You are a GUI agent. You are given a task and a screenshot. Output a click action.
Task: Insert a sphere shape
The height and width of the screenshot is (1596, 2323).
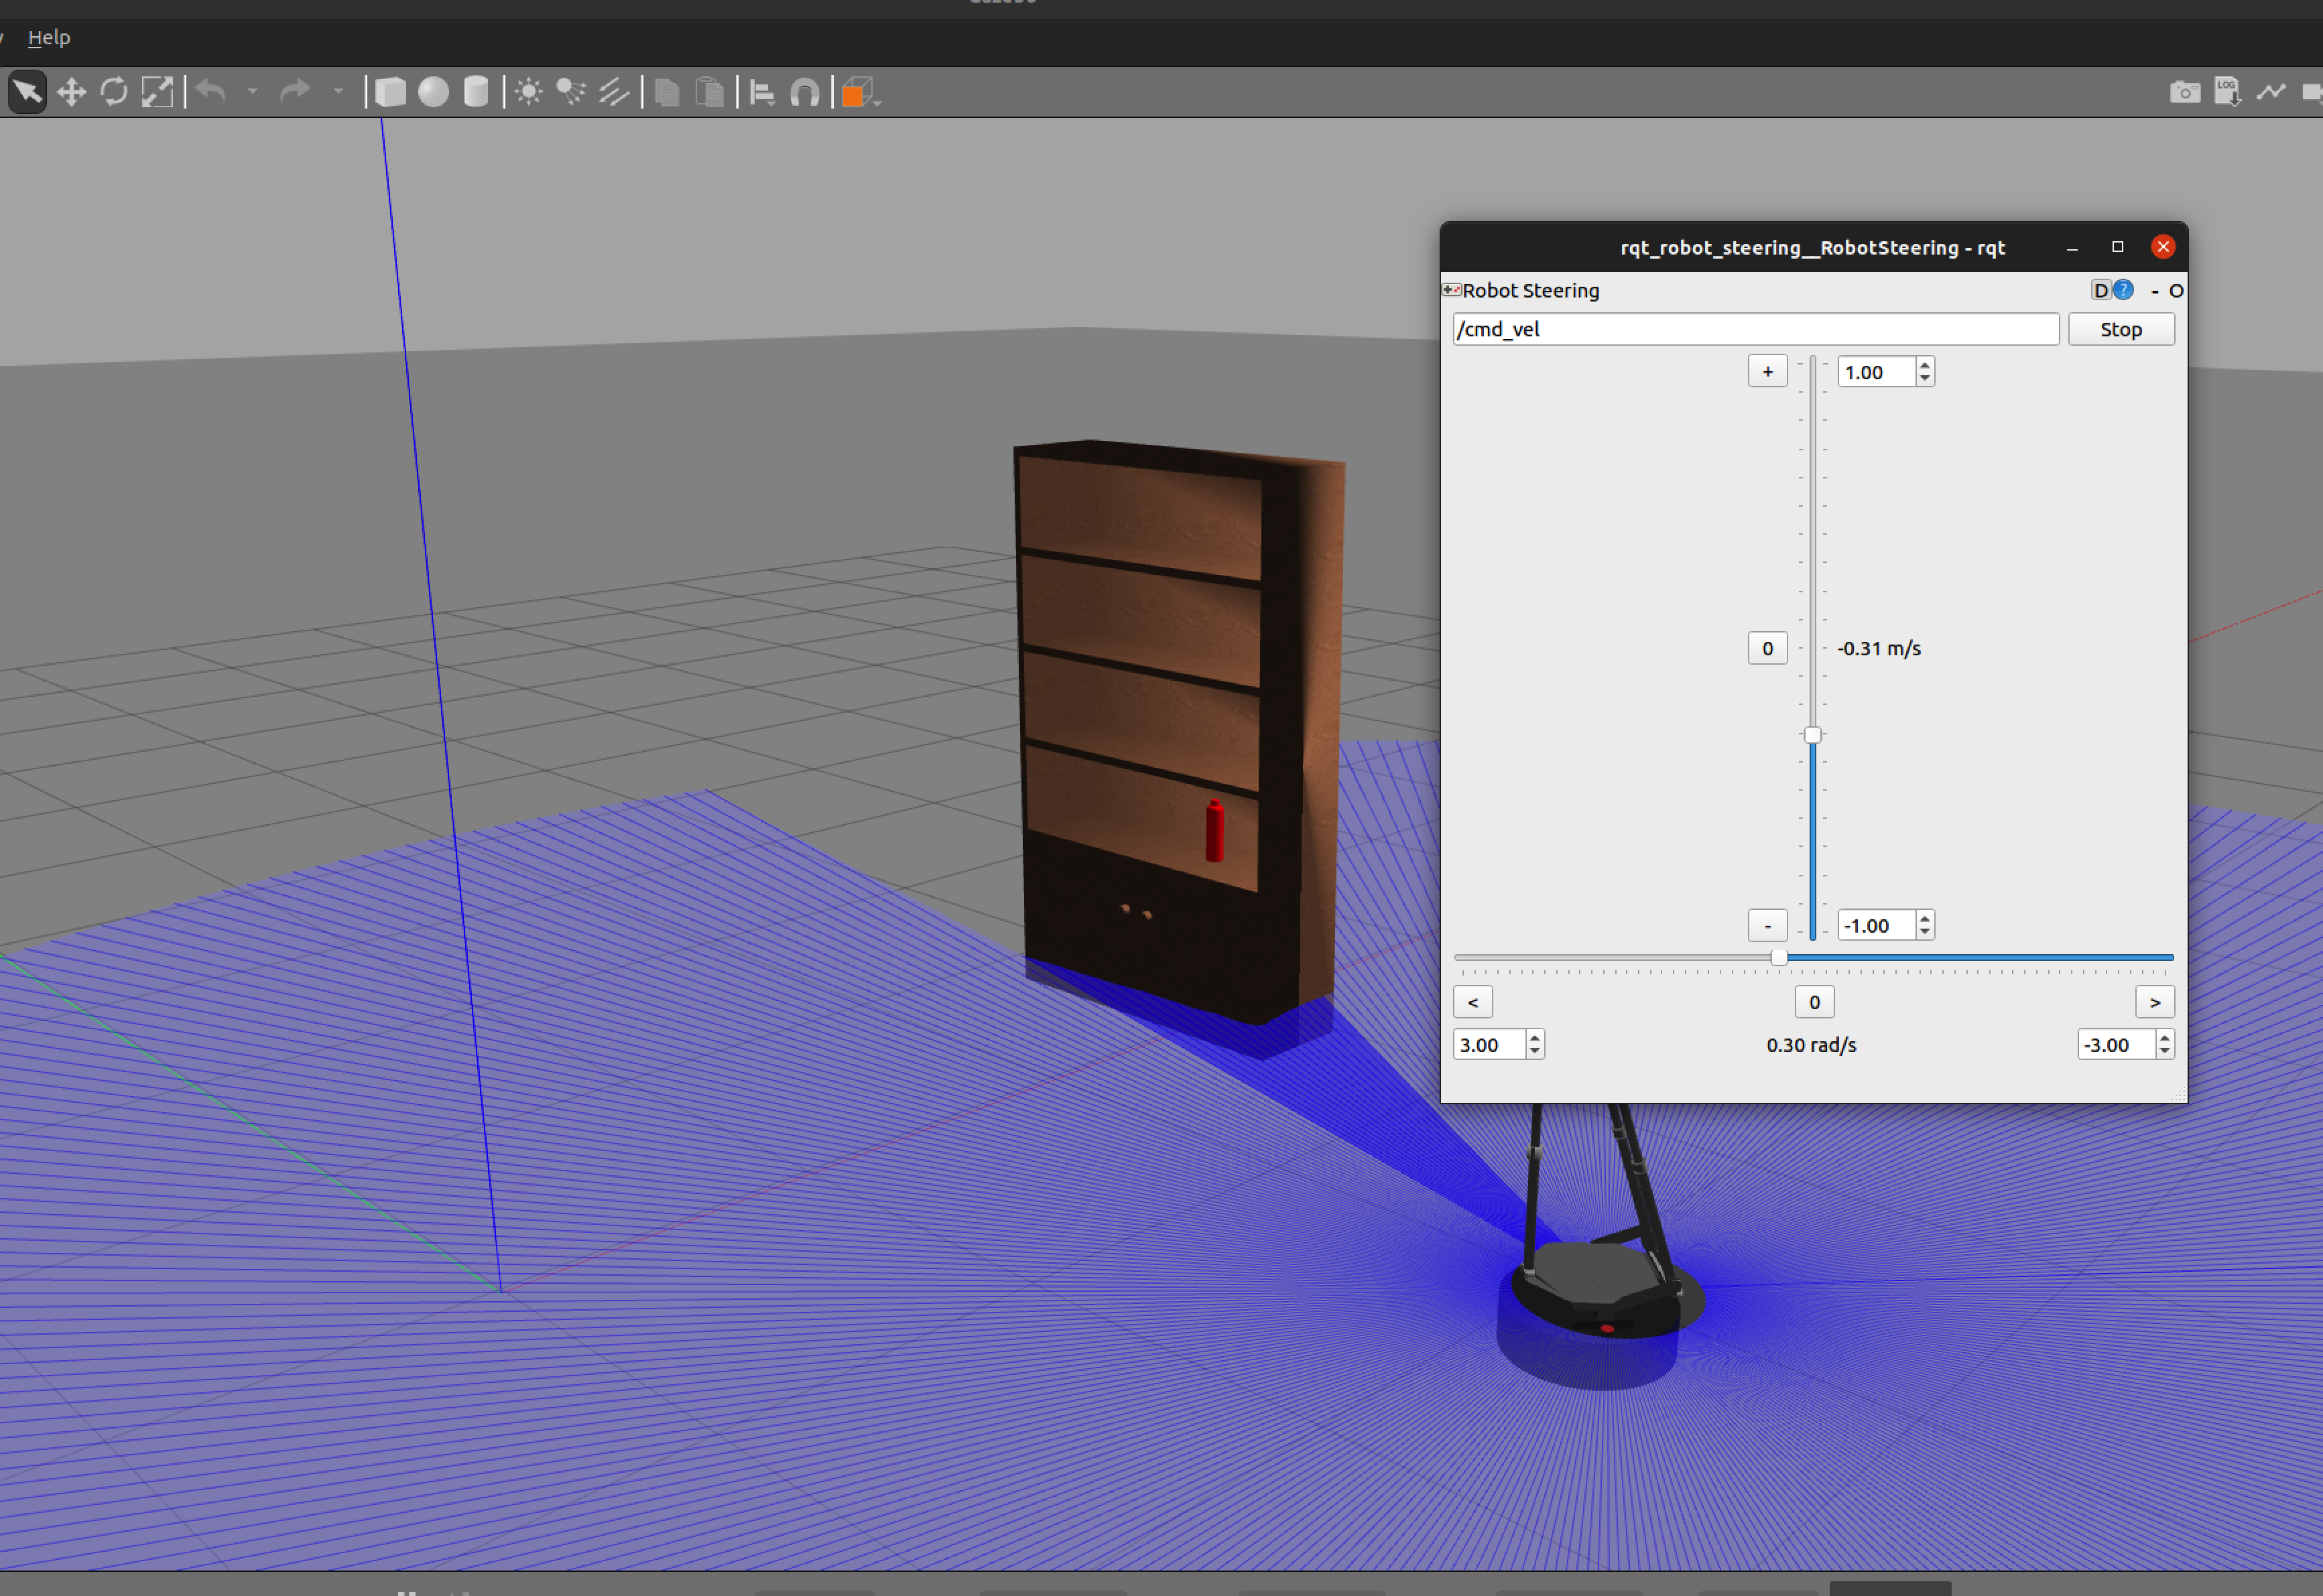click(x=433, y=93)
